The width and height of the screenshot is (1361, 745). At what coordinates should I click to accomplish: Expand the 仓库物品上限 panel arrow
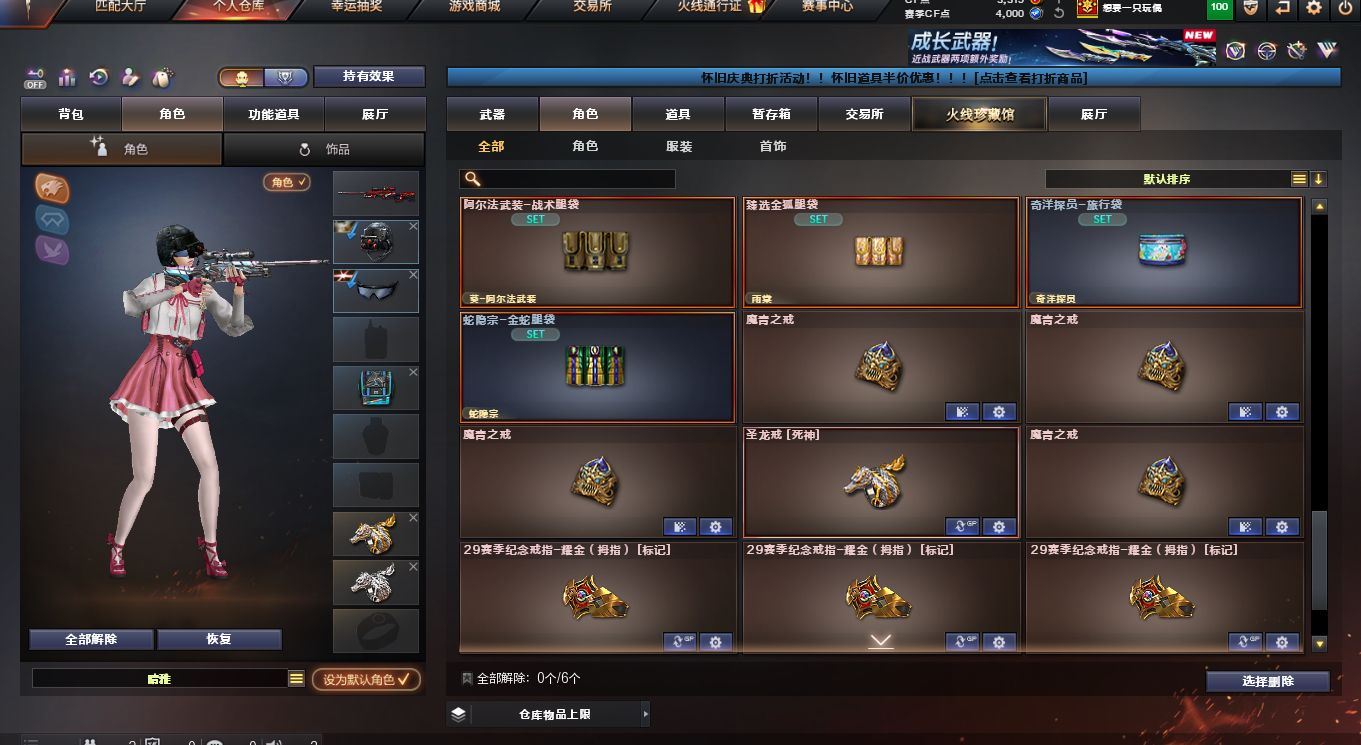click(645, 714)
